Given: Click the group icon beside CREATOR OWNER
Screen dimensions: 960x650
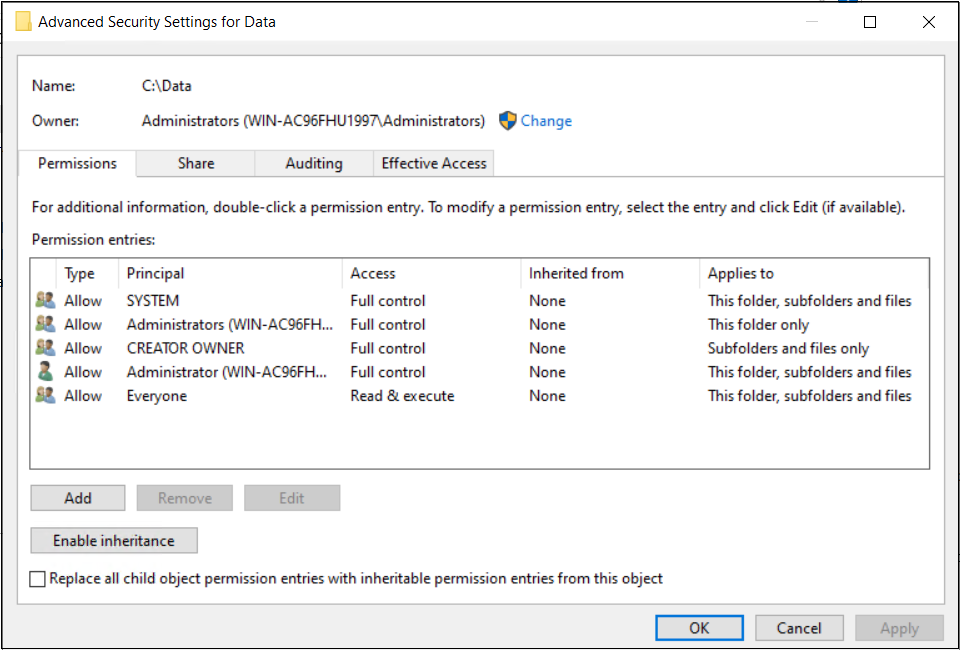Looking at the screenshot, I should [45, 348].
